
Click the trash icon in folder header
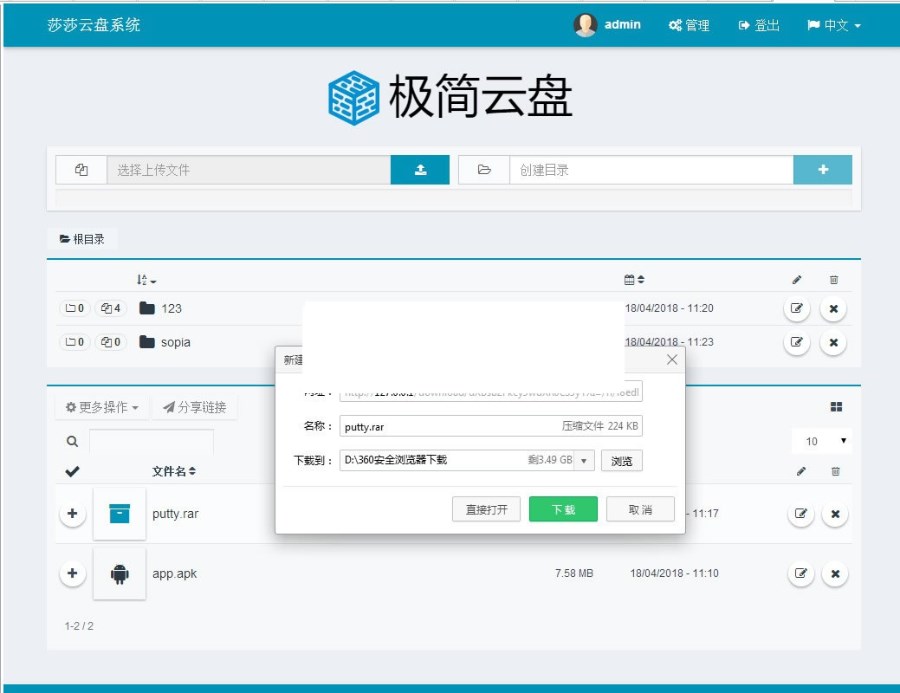point(833,280)
